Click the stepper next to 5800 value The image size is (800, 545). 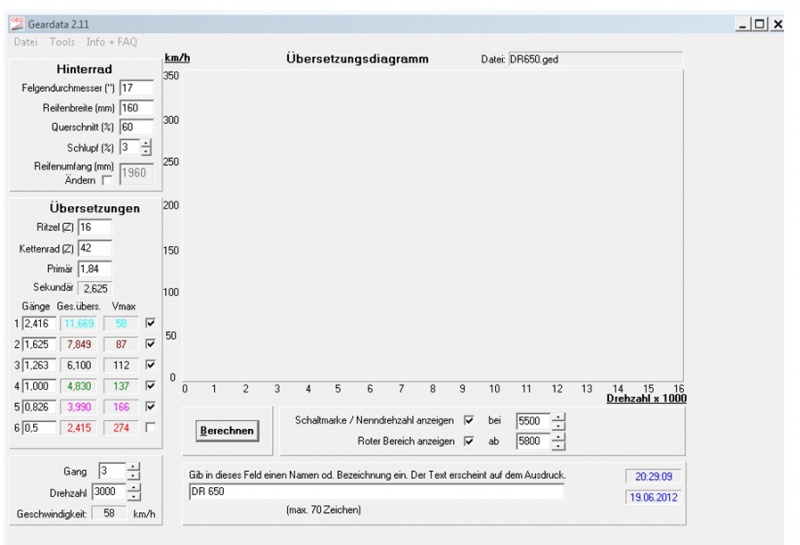pos(560,439)
